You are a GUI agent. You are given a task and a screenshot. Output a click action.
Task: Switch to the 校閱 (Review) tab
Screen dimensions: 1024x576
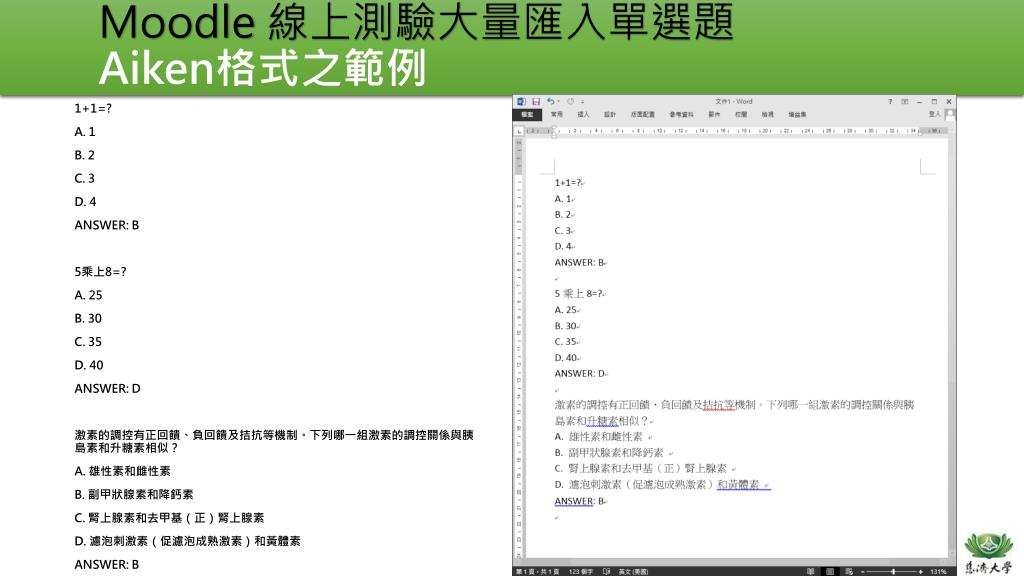741,114
